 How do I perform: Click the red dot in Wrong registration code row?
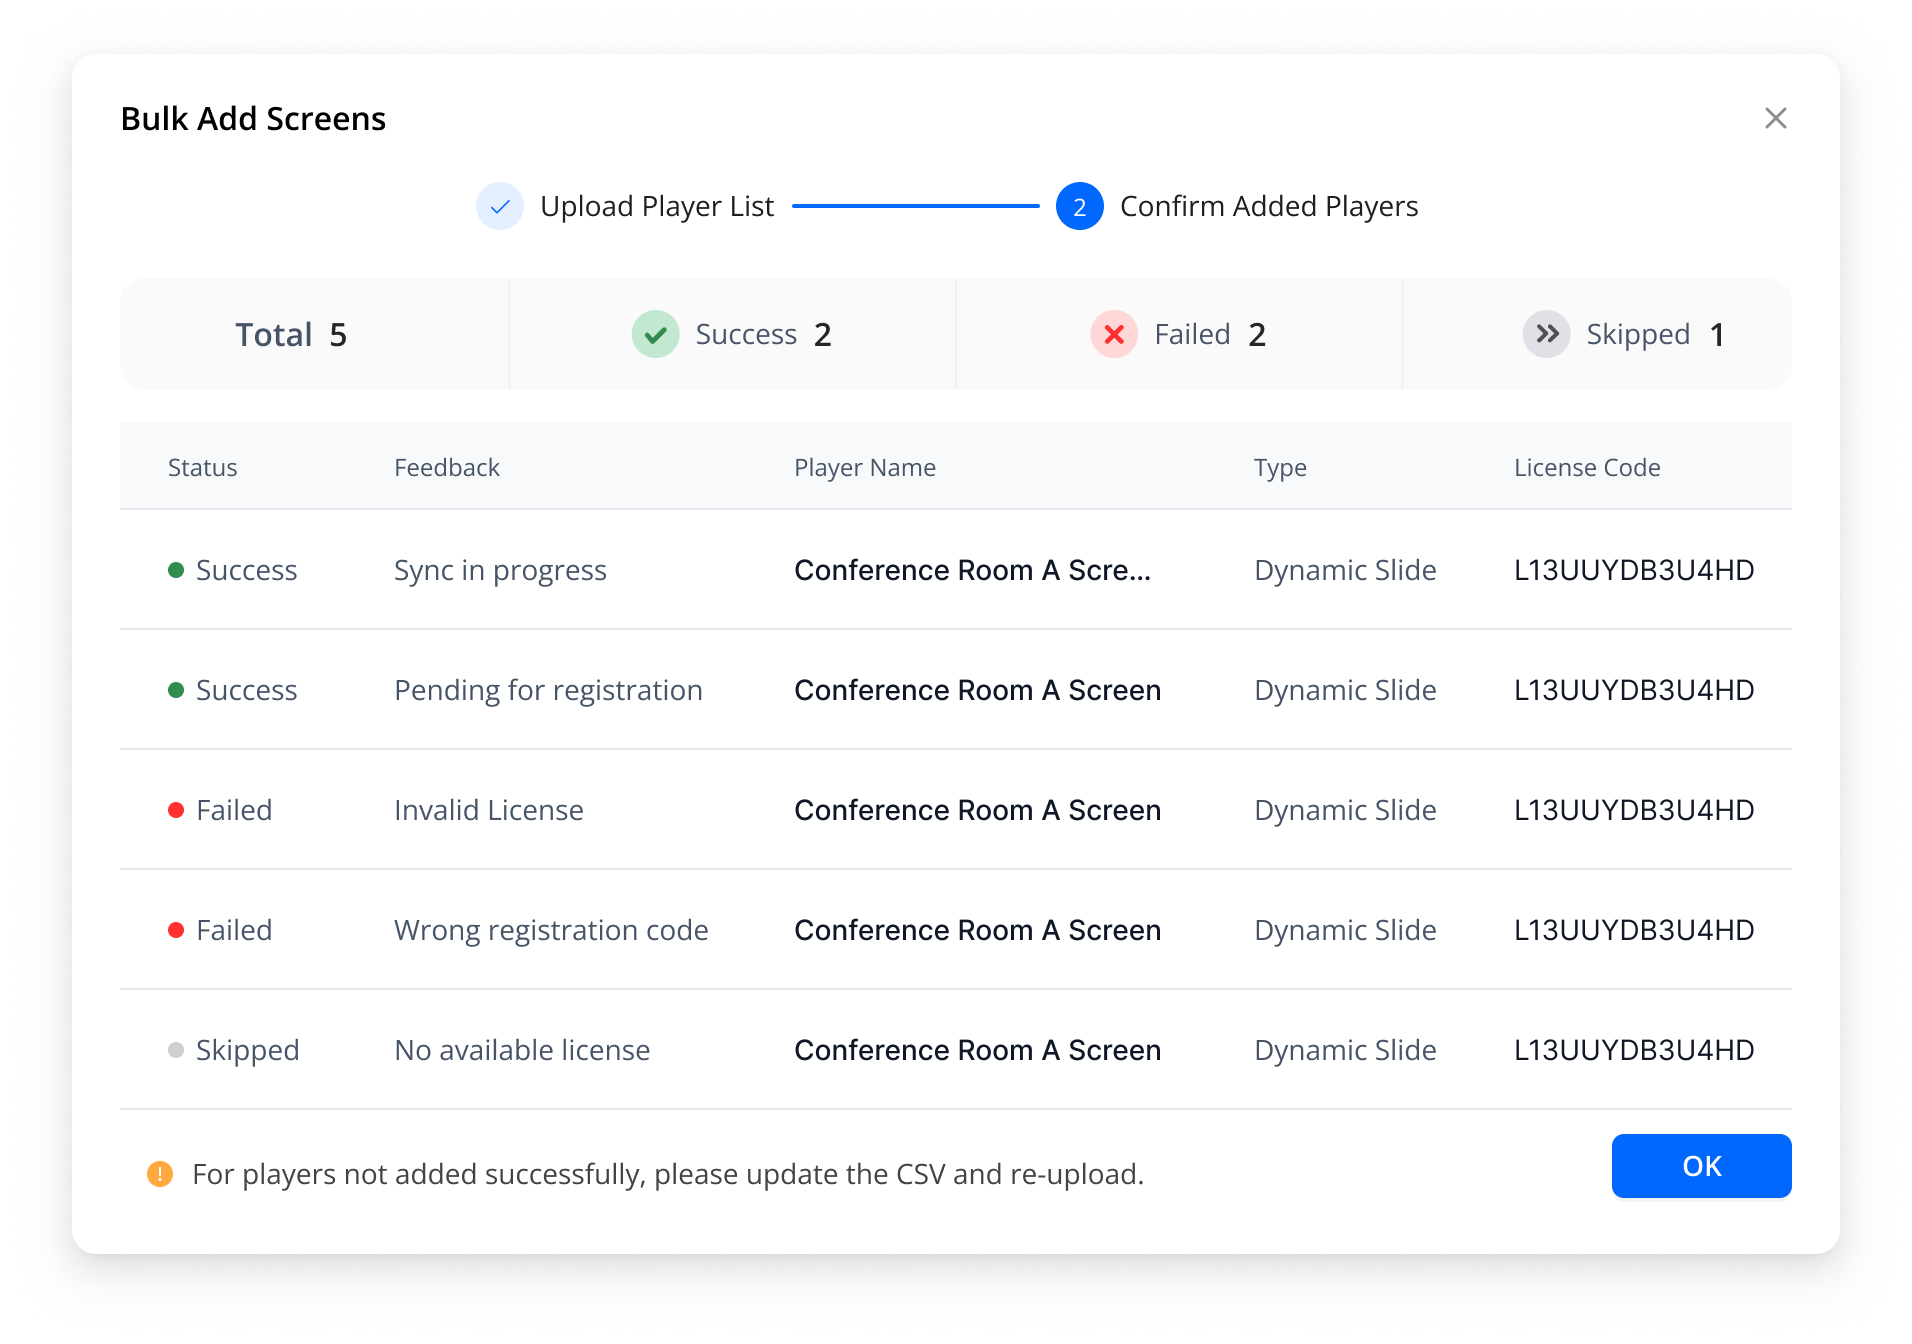[x=176, y=930]
